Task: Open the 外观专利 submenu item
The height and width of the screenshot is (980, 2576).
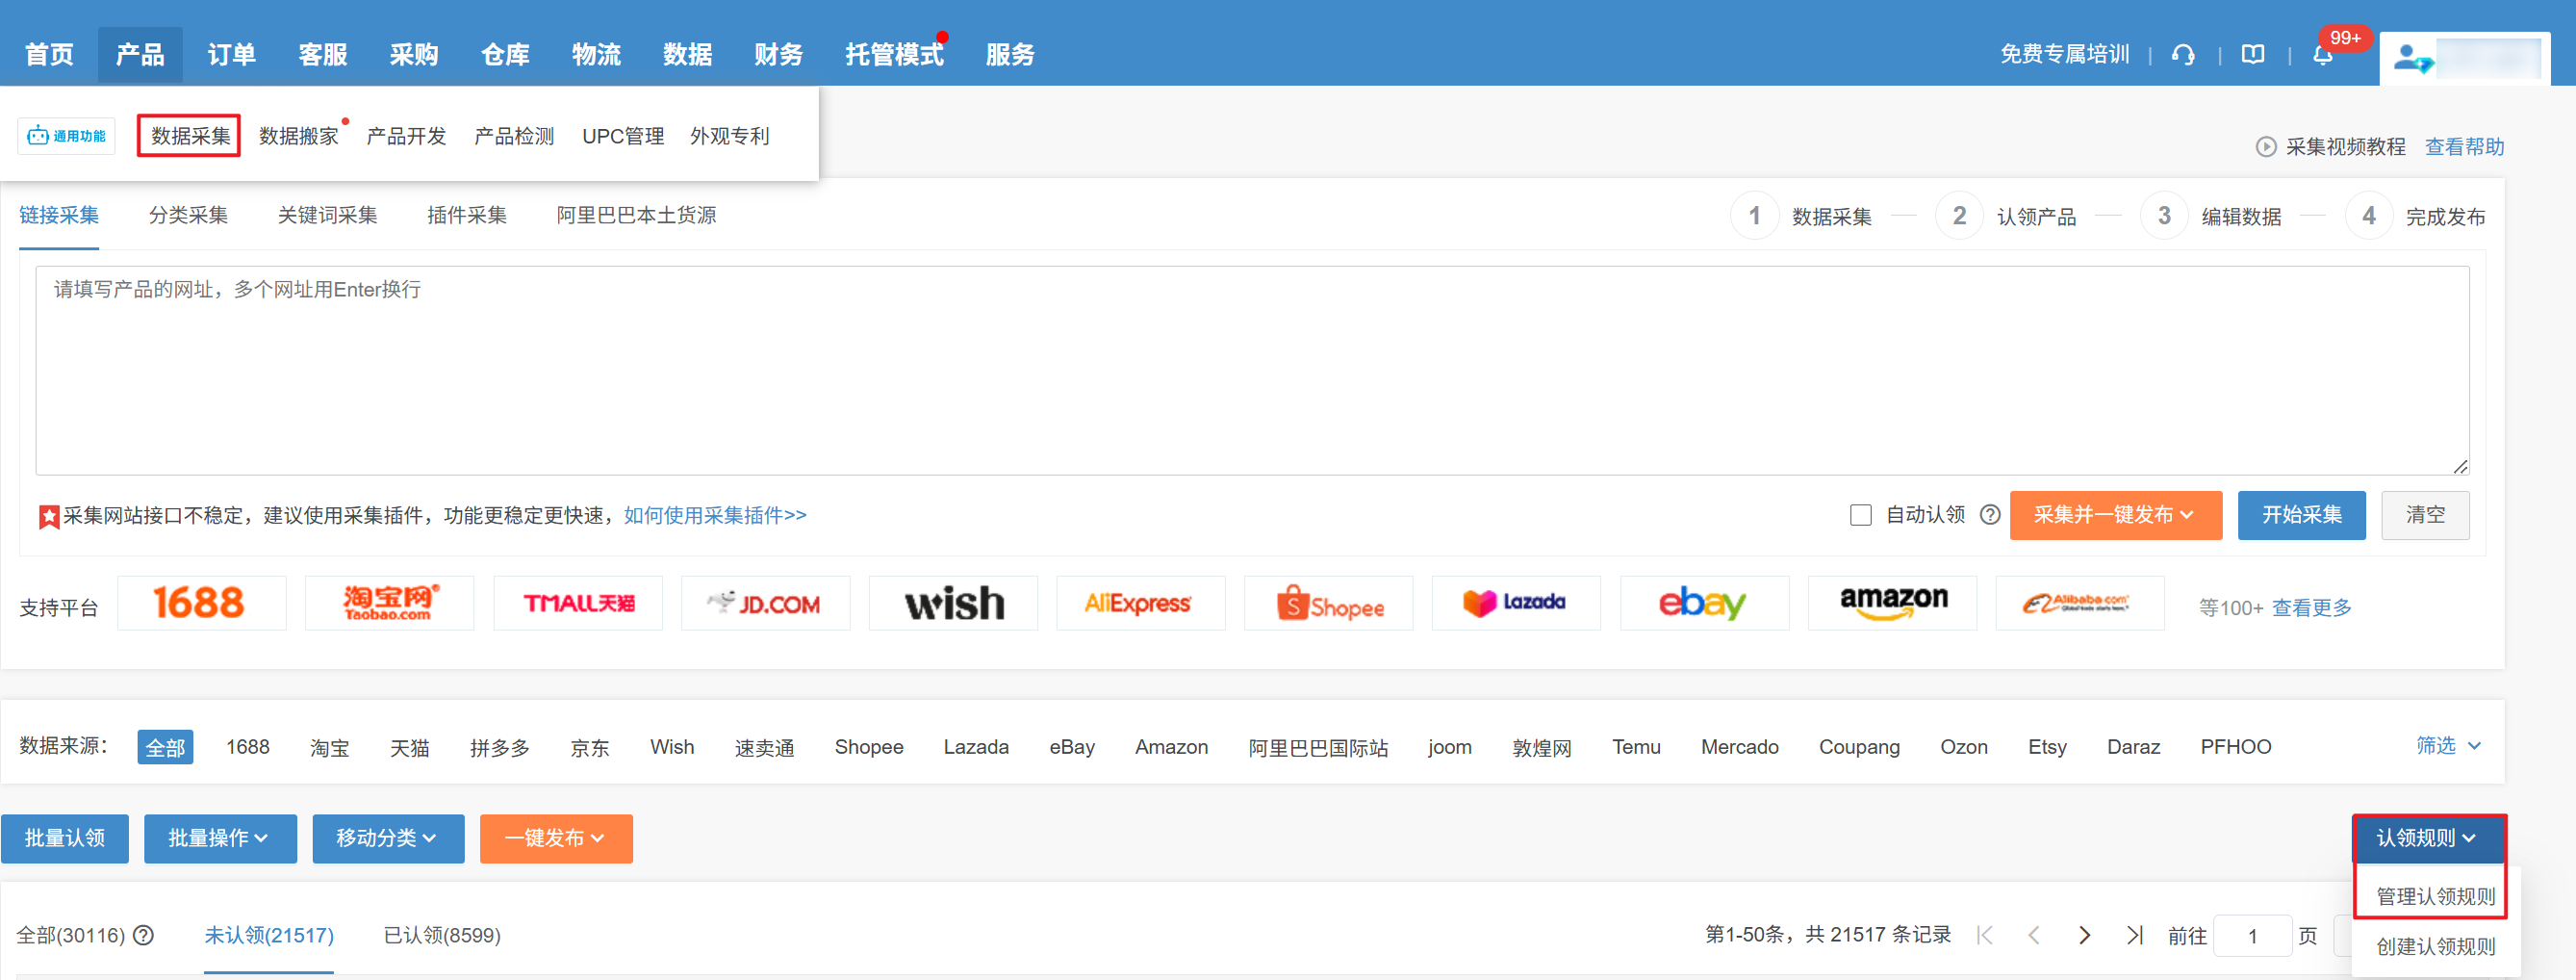Action: (x=729, y=136)
